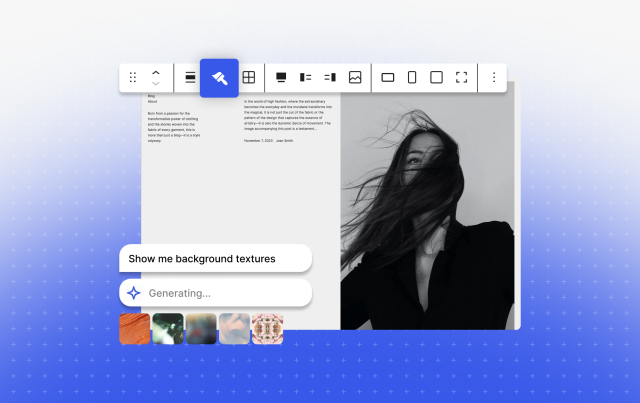Select the landscape rectangle aspect ratio
This screenshot has height=403, width=640.
pyautogui.click(x=389, y=77)
